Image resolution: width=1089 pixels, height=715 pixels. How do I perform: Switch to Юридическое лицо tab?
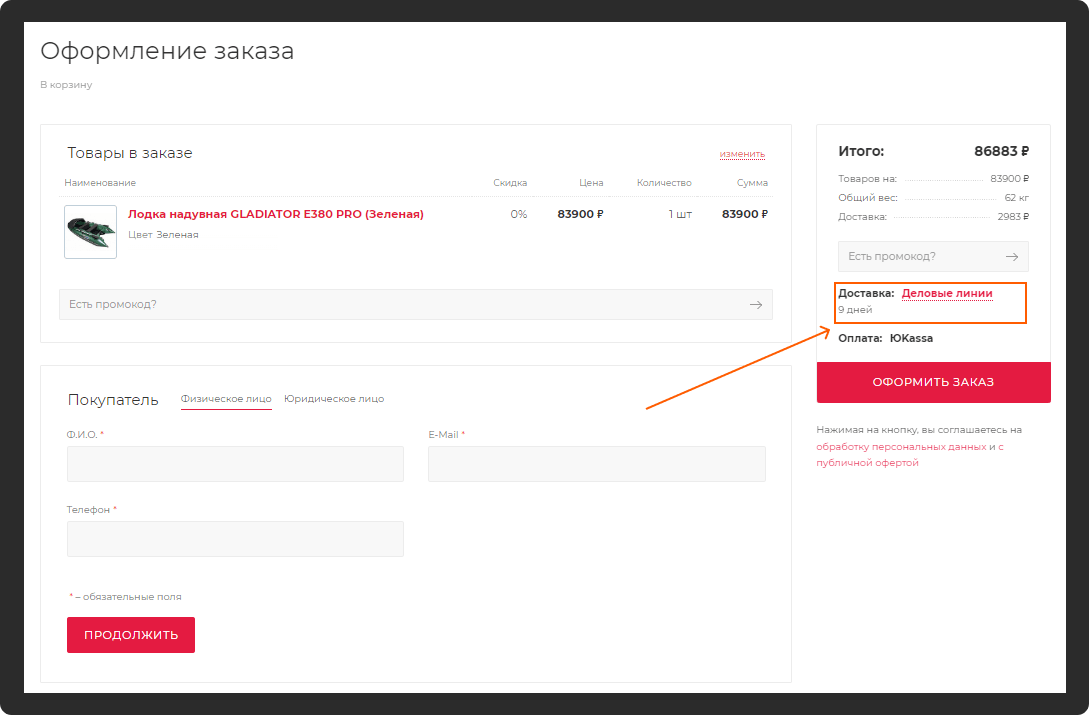[334, 399]
